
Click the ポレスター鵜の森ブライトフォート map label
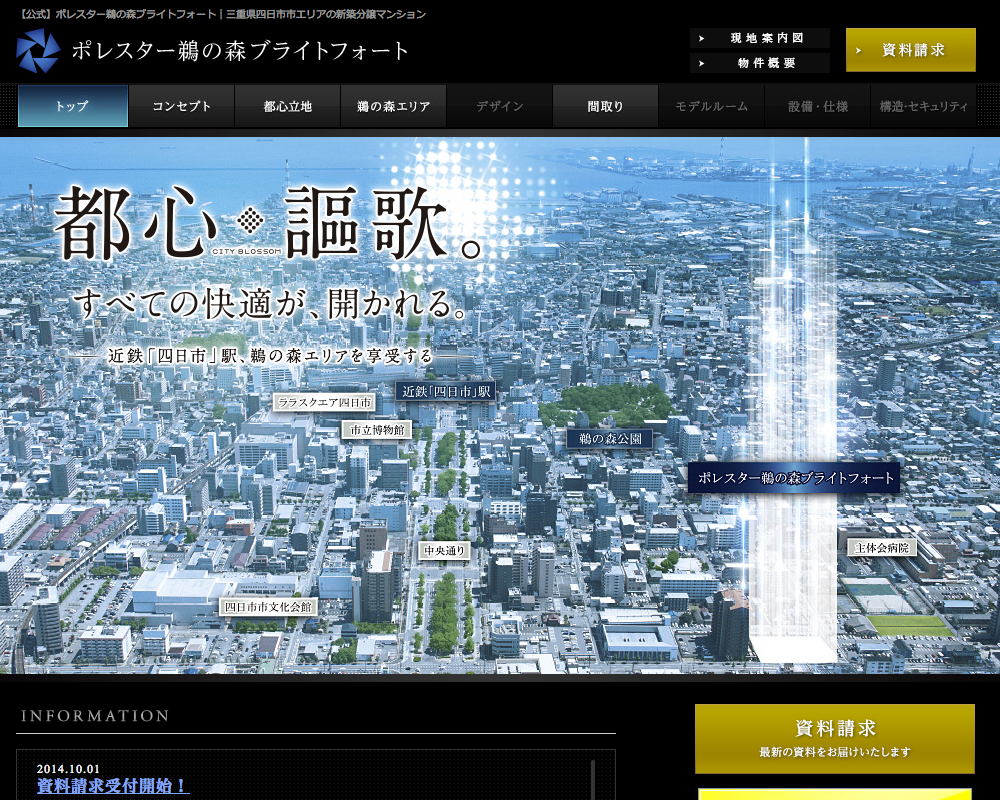[x=794, y=478]
